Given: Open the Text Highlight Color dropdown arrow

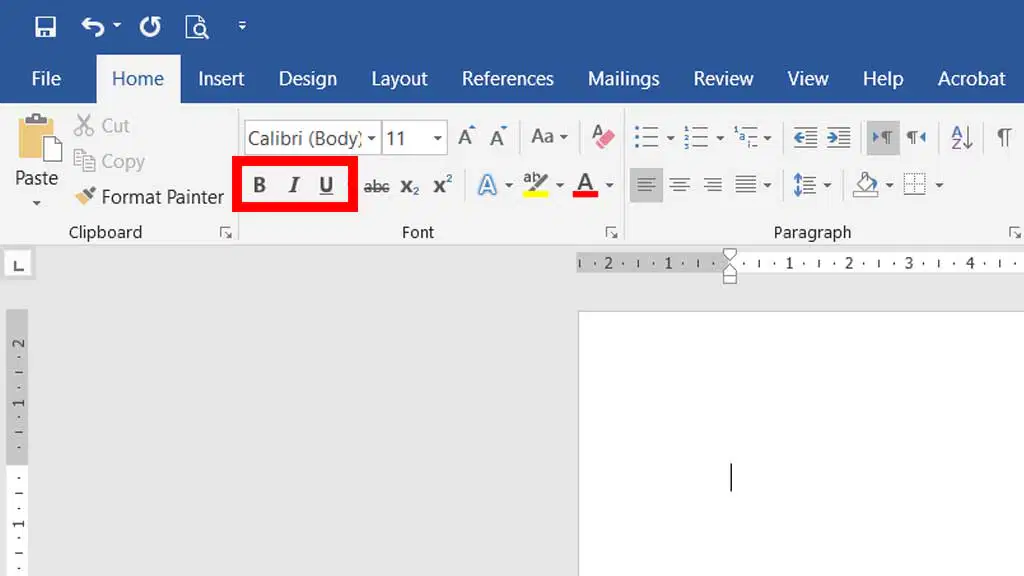Looking at the screenshot, I should [x=560, y=185].
